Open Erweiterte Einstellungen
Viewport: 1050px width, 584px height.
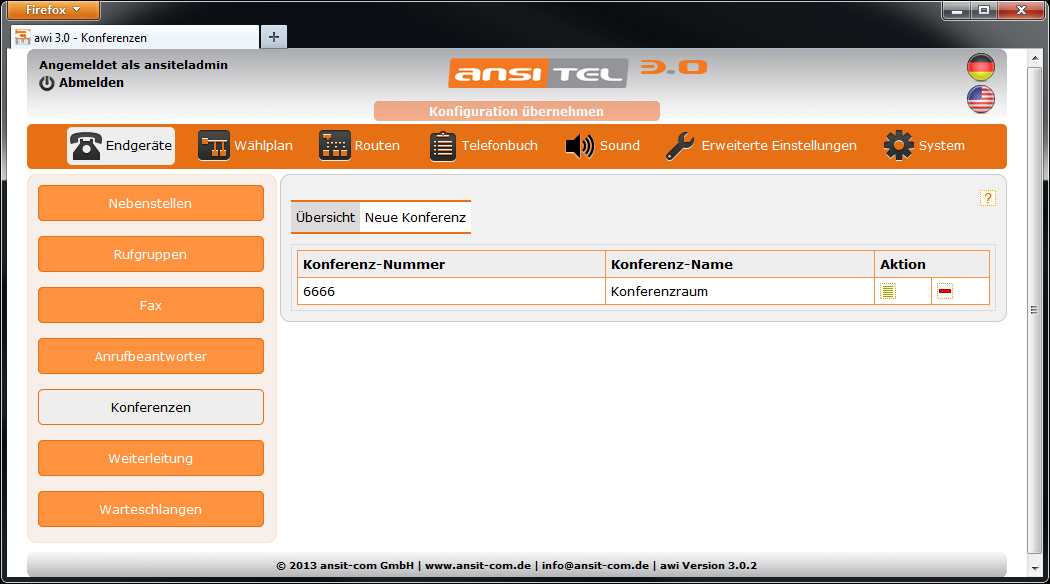click(x=761, y=146)
